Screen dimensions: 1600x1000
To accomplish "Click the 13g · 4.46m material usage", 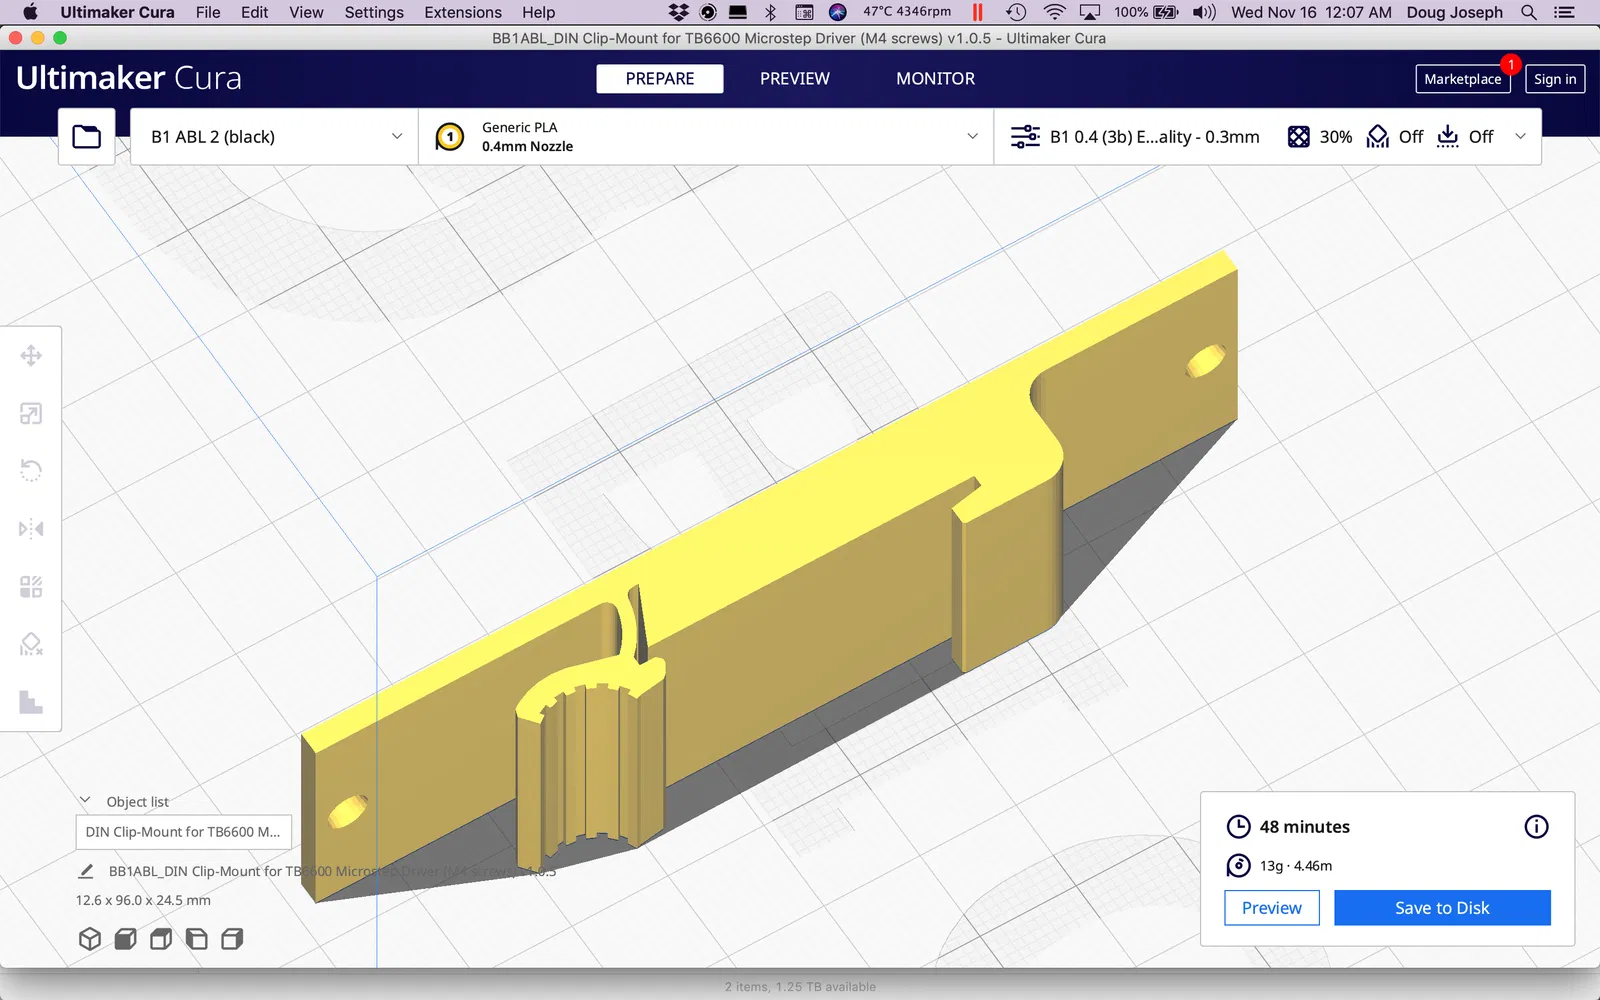I will (1295, 866).
